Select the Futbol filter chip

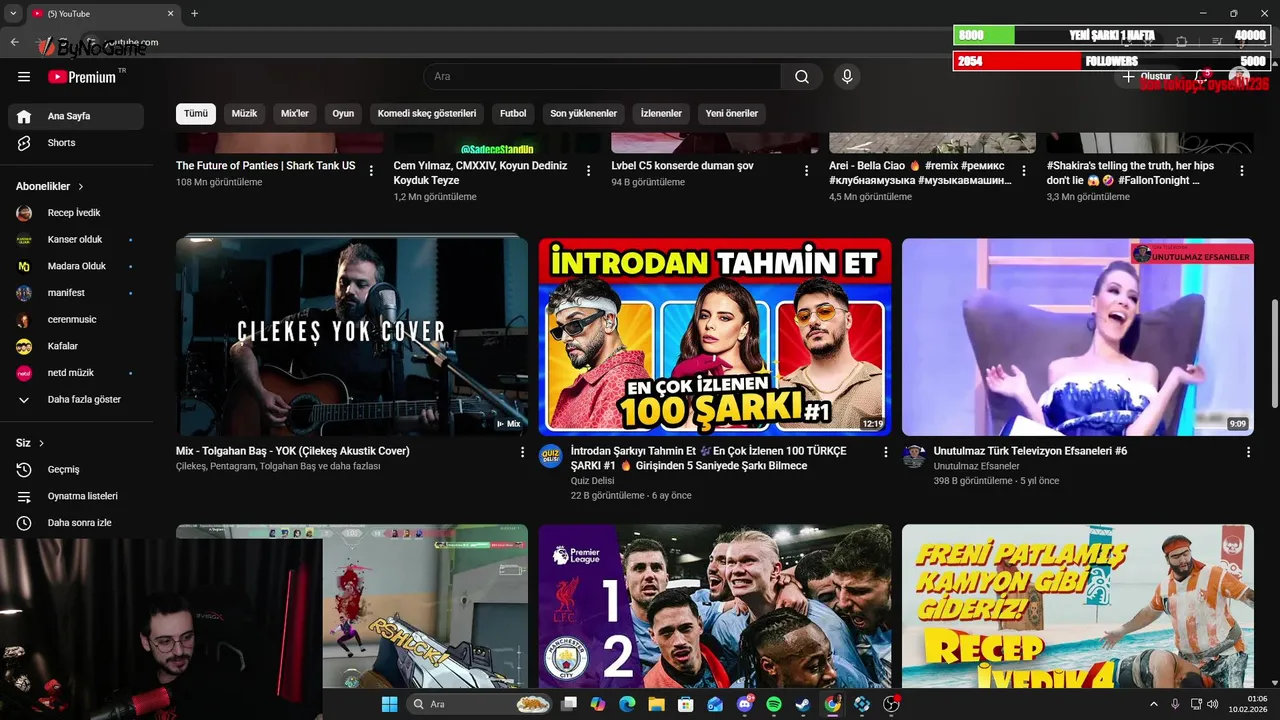point(513,114)
